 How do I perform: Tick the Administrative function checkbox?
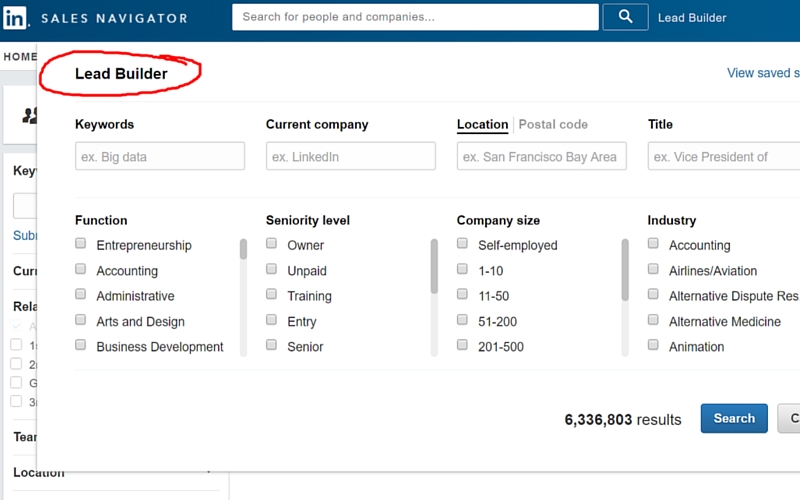[x=81, y=294]
